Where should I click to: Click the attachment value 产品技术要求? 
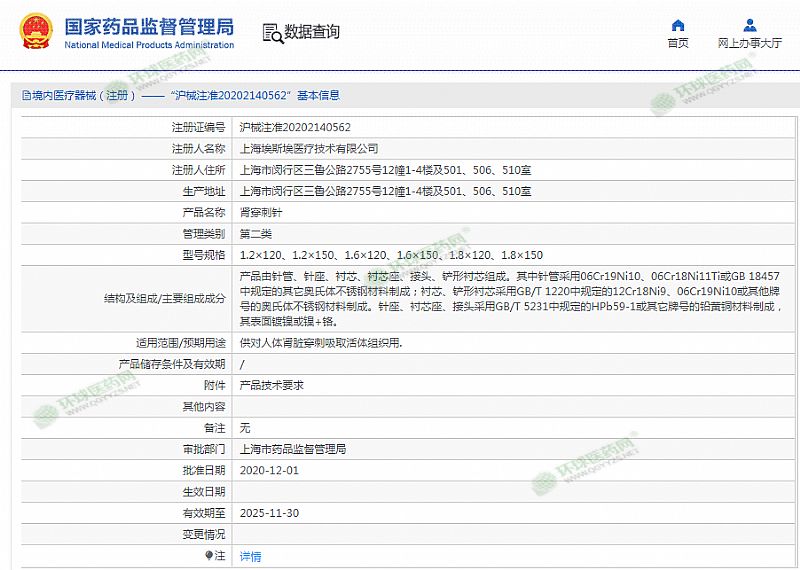tap(271, 385)
